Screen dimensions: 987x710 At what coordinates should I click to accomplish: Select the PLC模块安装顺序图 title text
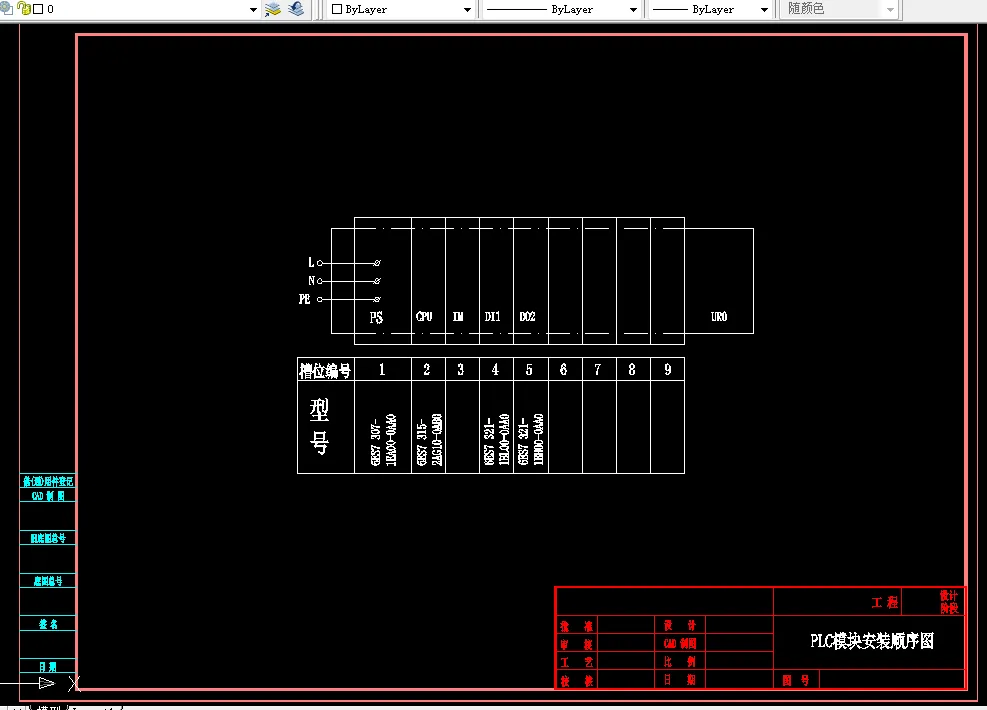(x=872, y=641)
